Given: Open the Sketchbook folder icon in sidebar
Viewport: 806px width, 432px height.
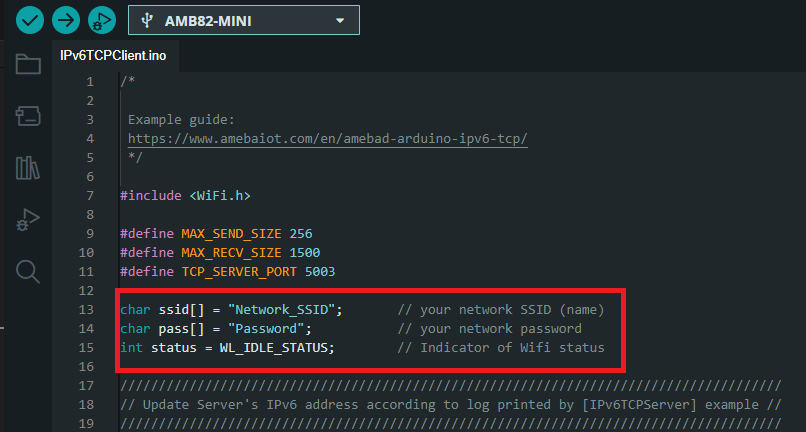Looking at the screenshot, I should coord(28,65).
